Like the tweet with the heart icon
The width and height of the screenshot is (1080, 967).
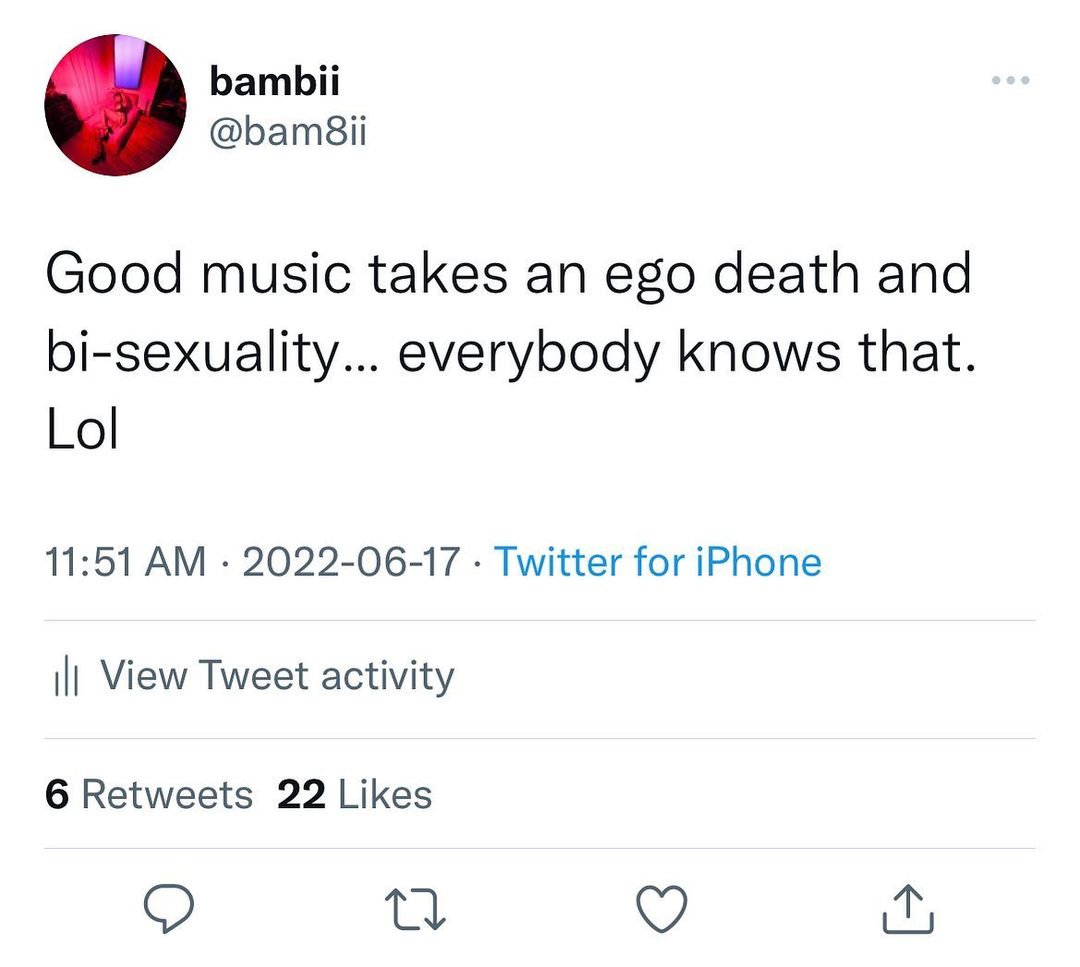pyautogui.click(x=662, y=909)
